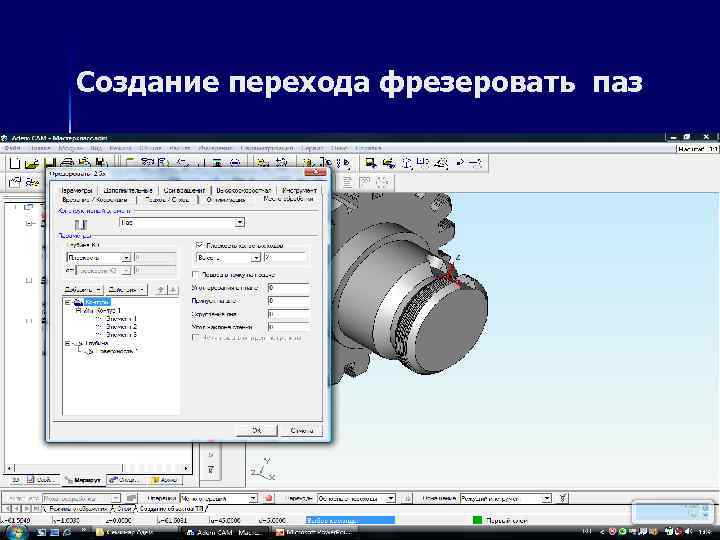Save the project with the diskette icon
The height and width of the screenshot is (540, 720).
pos(50,163)
